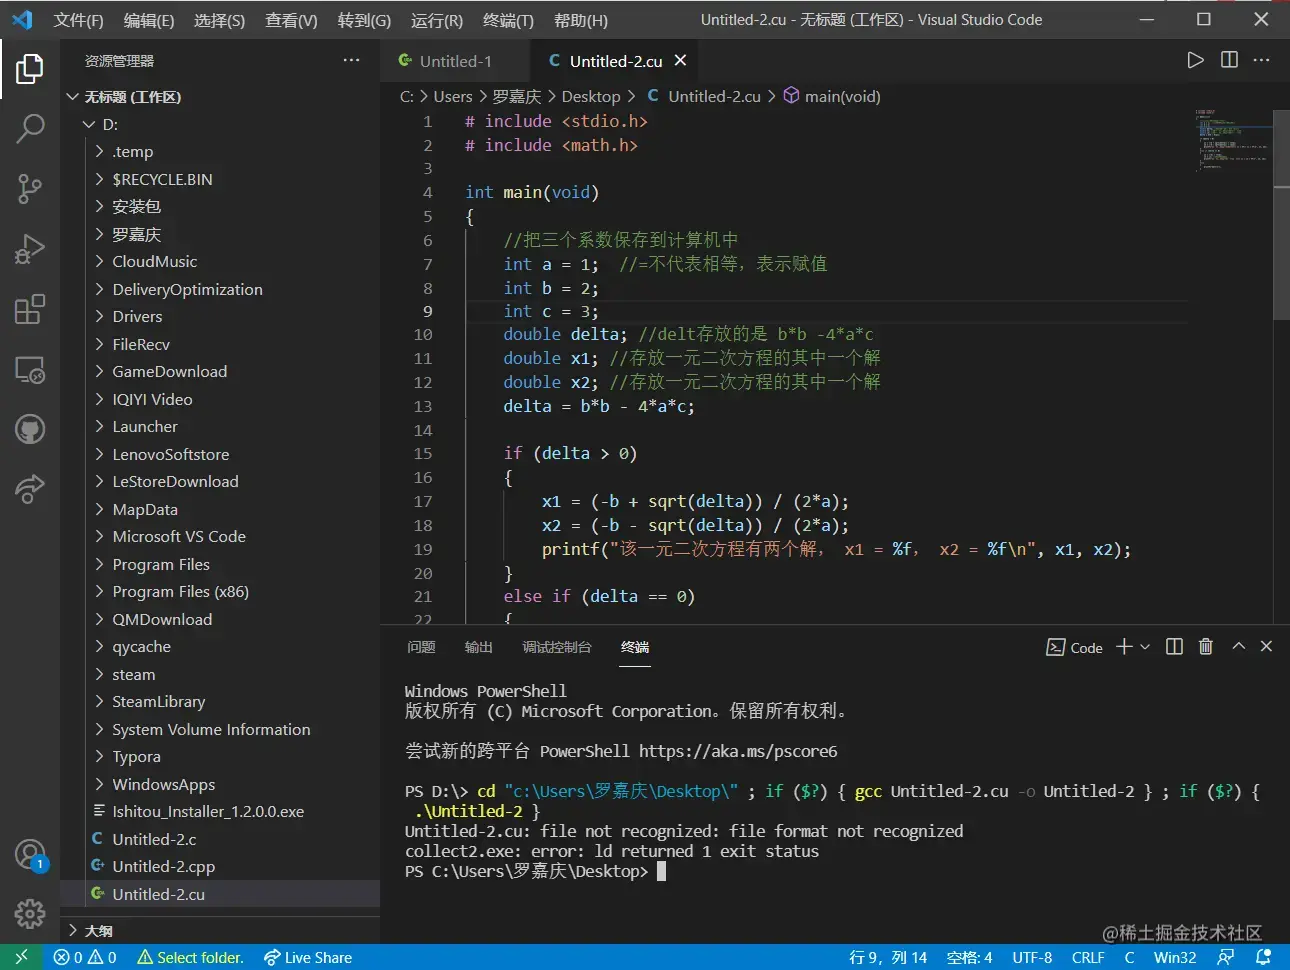Viewport: 1290px width, 970px height.
Task: Open the Live Share view in activity bar
Action: (30, 489)
